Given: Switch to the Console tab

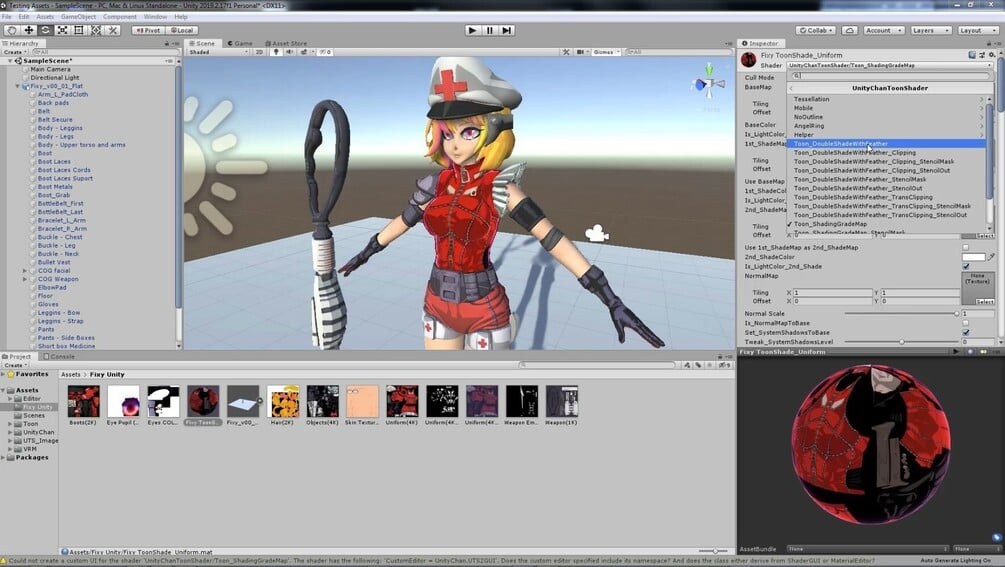Looking at the screenshot, I should pyautogui.click(x=59, y=356).
